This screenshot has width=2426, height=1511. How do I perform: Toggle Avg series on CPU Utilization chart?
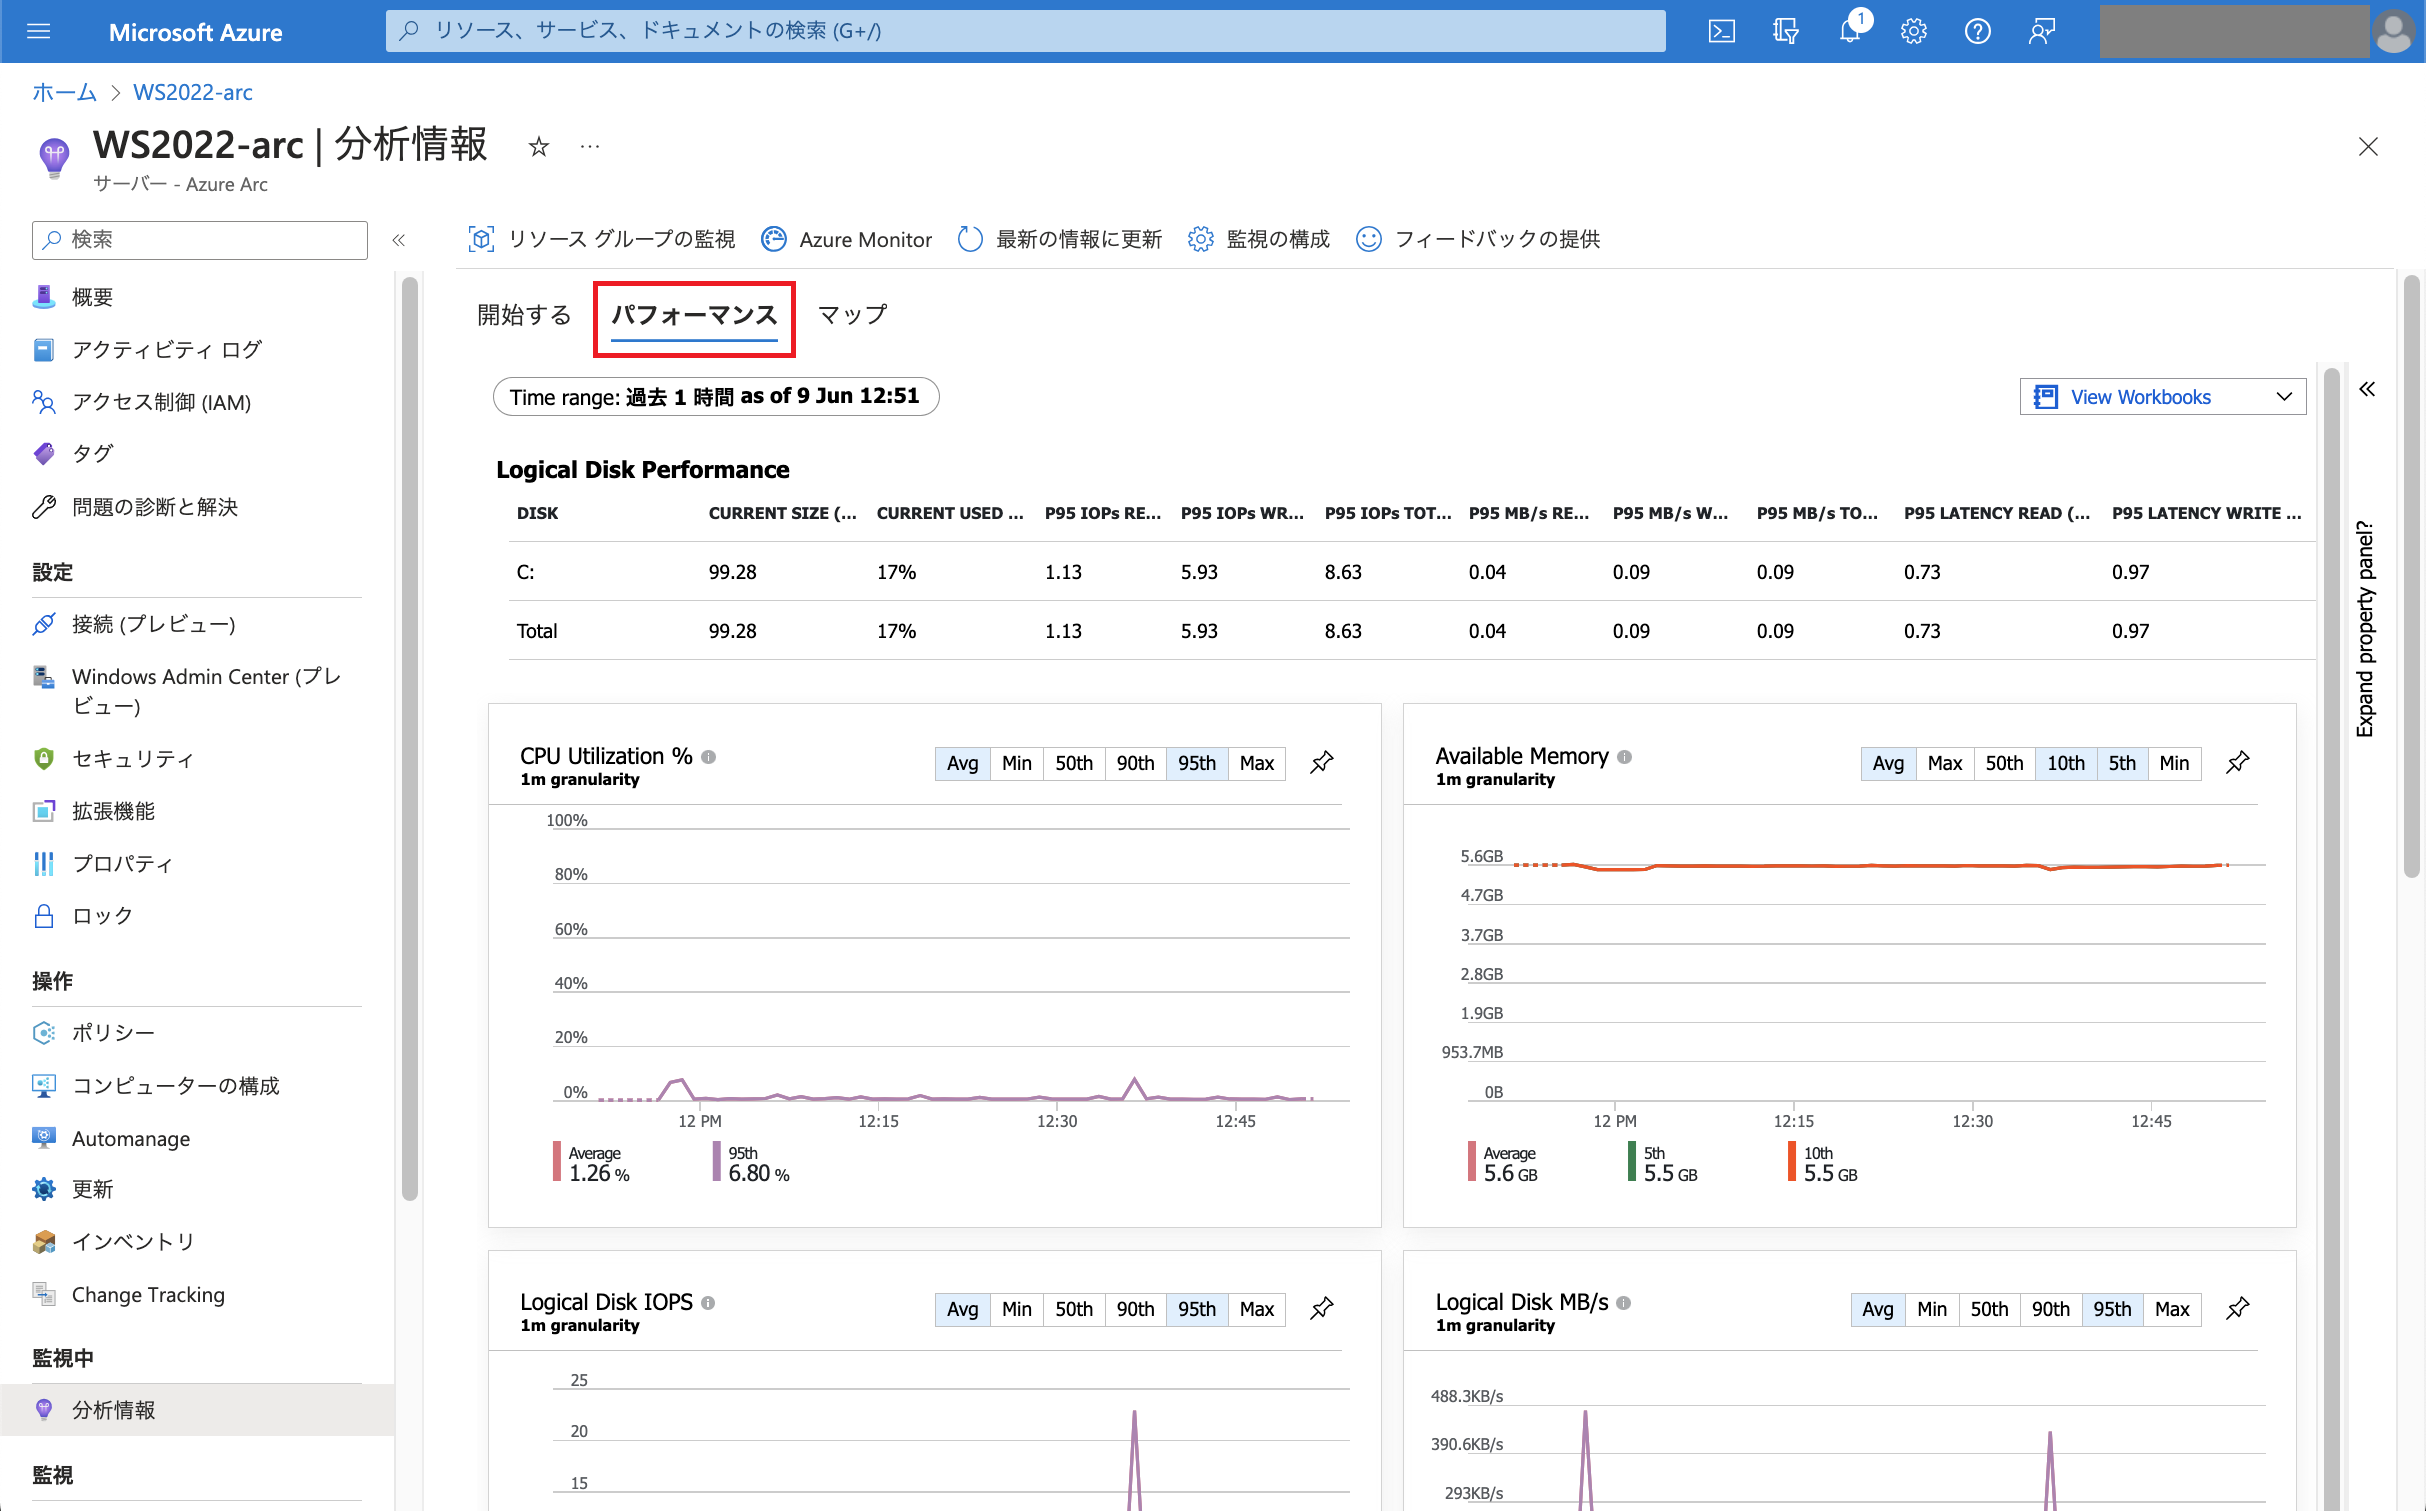[962, 763]
